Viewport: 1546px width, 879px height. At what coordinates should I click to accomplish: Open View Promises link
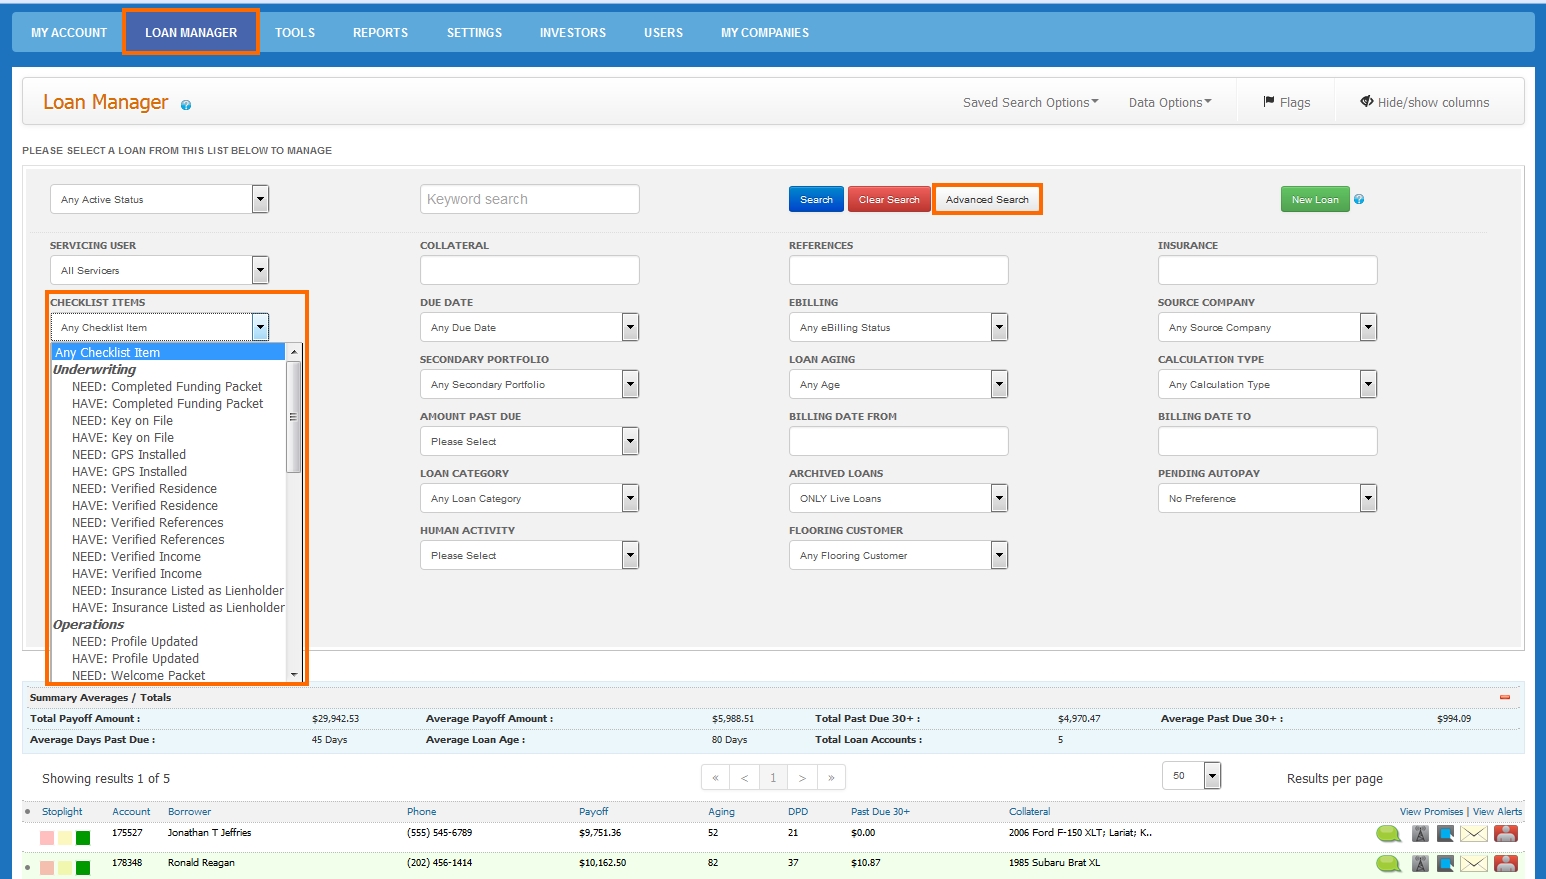(1431, 811)
